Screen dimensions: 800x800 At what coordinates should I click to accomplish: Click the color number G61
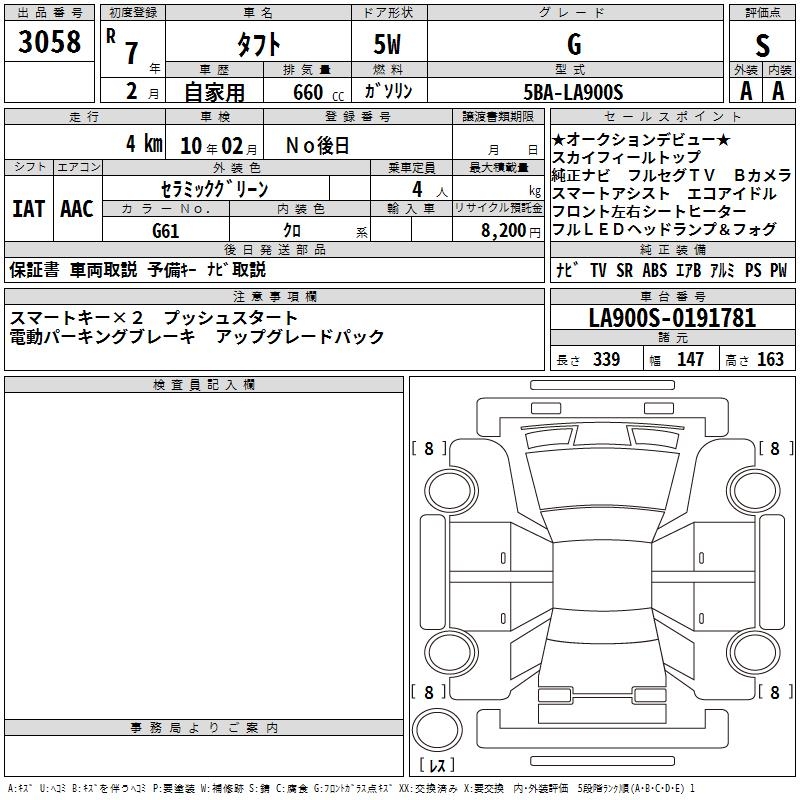pyautogui.click(x=166, y=231)
